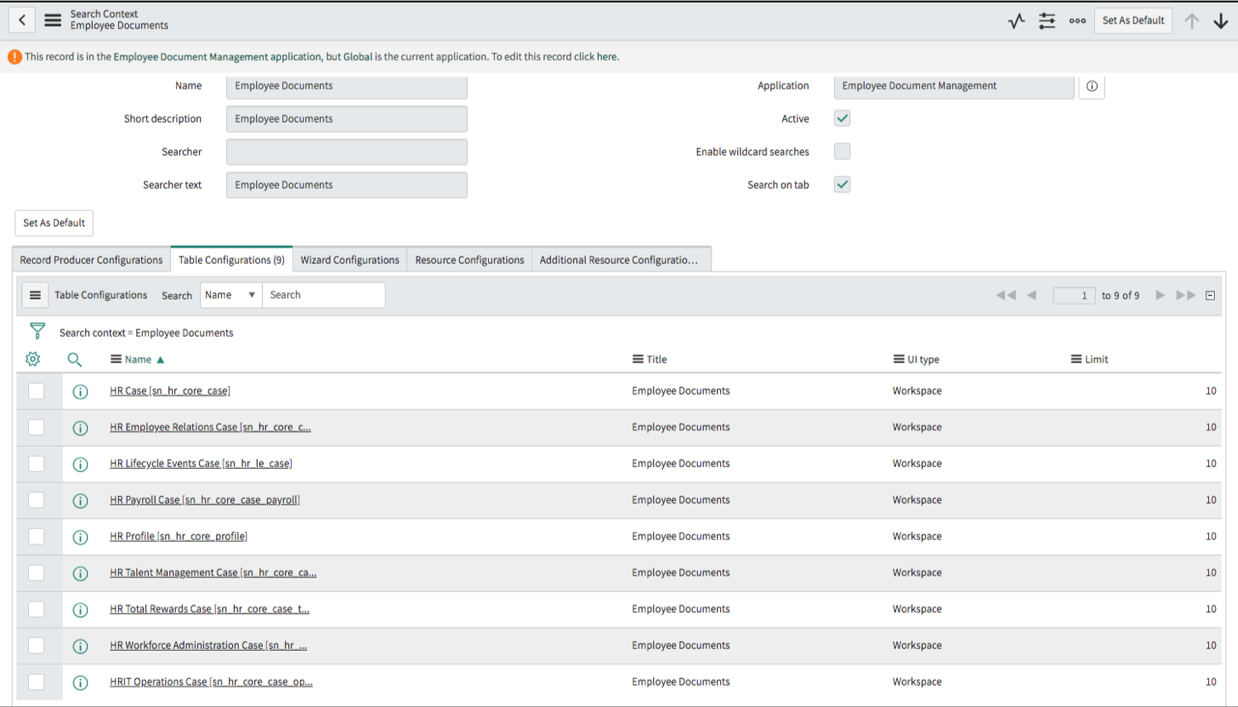Open HR Lifecycle Events Case link
The height and width of the screenshot is (707, 1238).
coord(201,464)
